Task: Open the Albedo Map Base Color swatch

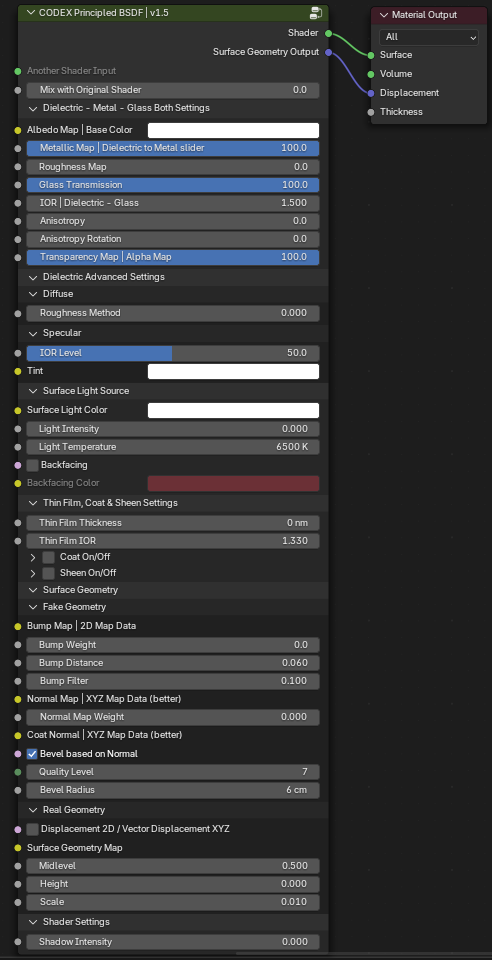Action: pos(233,130)
